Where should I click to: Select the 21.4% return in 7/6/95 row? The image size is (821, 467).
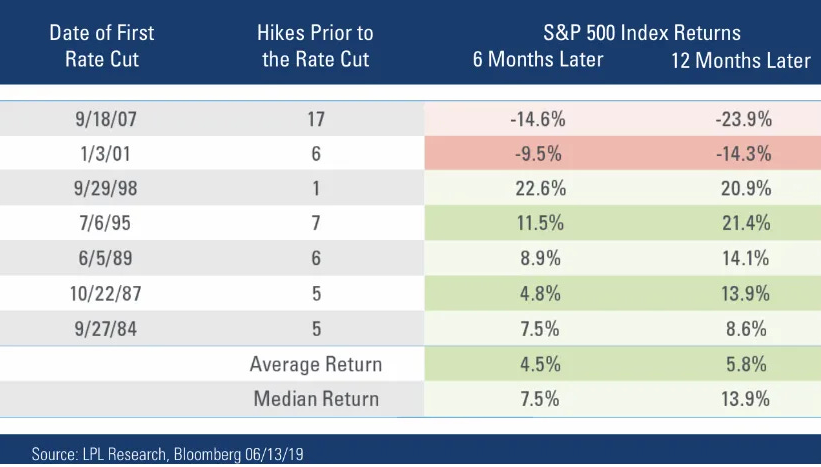(746, 223)
